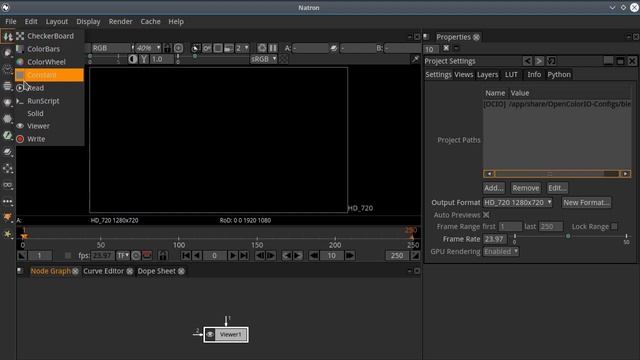This screenshot has height=360, width=640.
Task: Open the Channel nodes toolbar icon
Action: pyautogui.click(x=8, y=86)
